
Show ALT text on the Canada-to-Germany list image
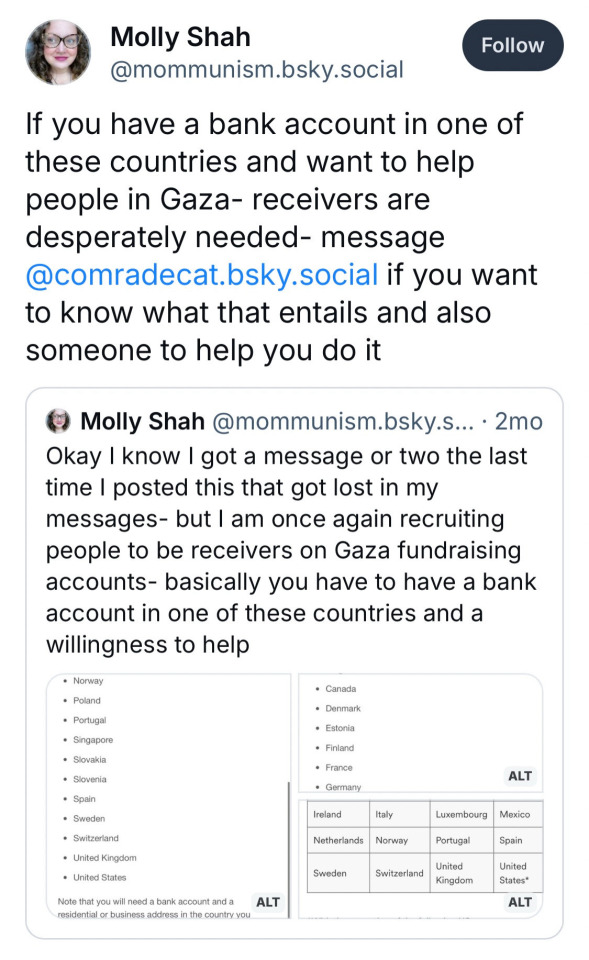tap(520, 776)
